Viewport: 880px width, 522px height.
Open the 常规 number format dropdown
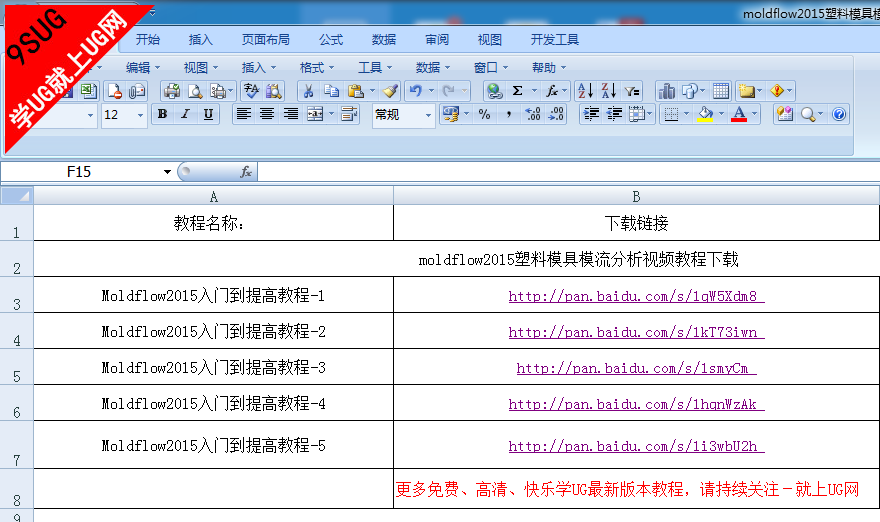[x=428, y=115]
